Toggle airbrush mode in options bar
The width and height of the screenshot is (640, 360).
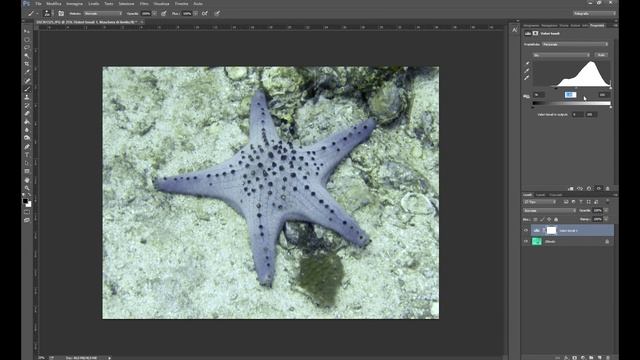(x=204, y=13)
